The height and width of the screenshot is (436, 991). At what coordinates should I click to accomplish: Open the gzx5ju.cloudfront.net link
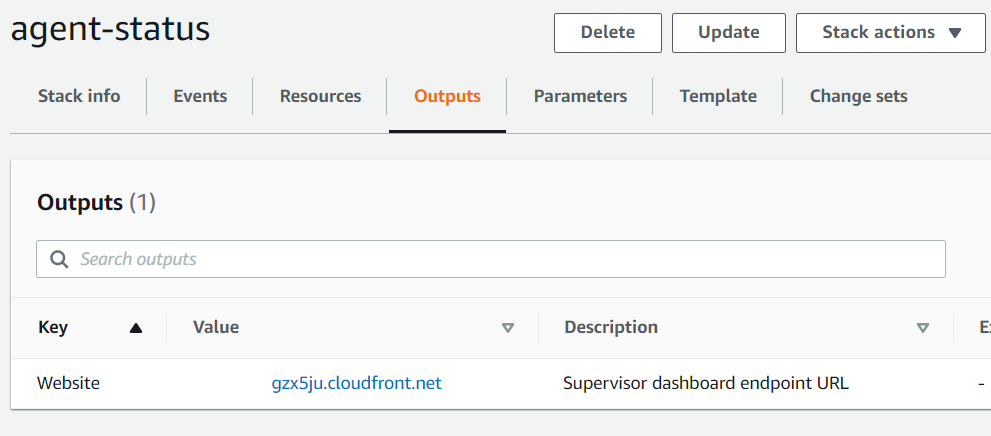point(356,383)
